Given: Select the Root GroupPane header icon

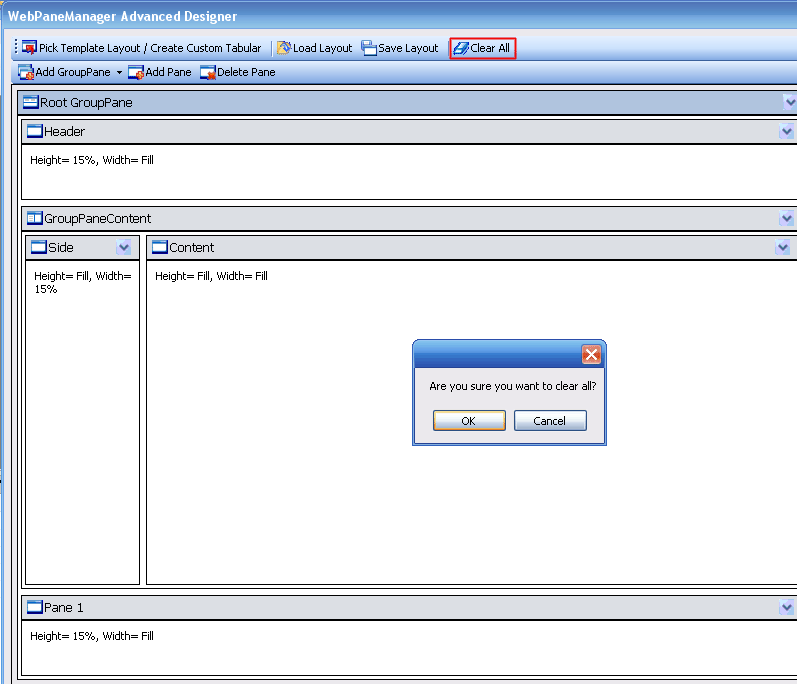Looking at the screenshot, I should pyautogui.click(x=31, y=102).
